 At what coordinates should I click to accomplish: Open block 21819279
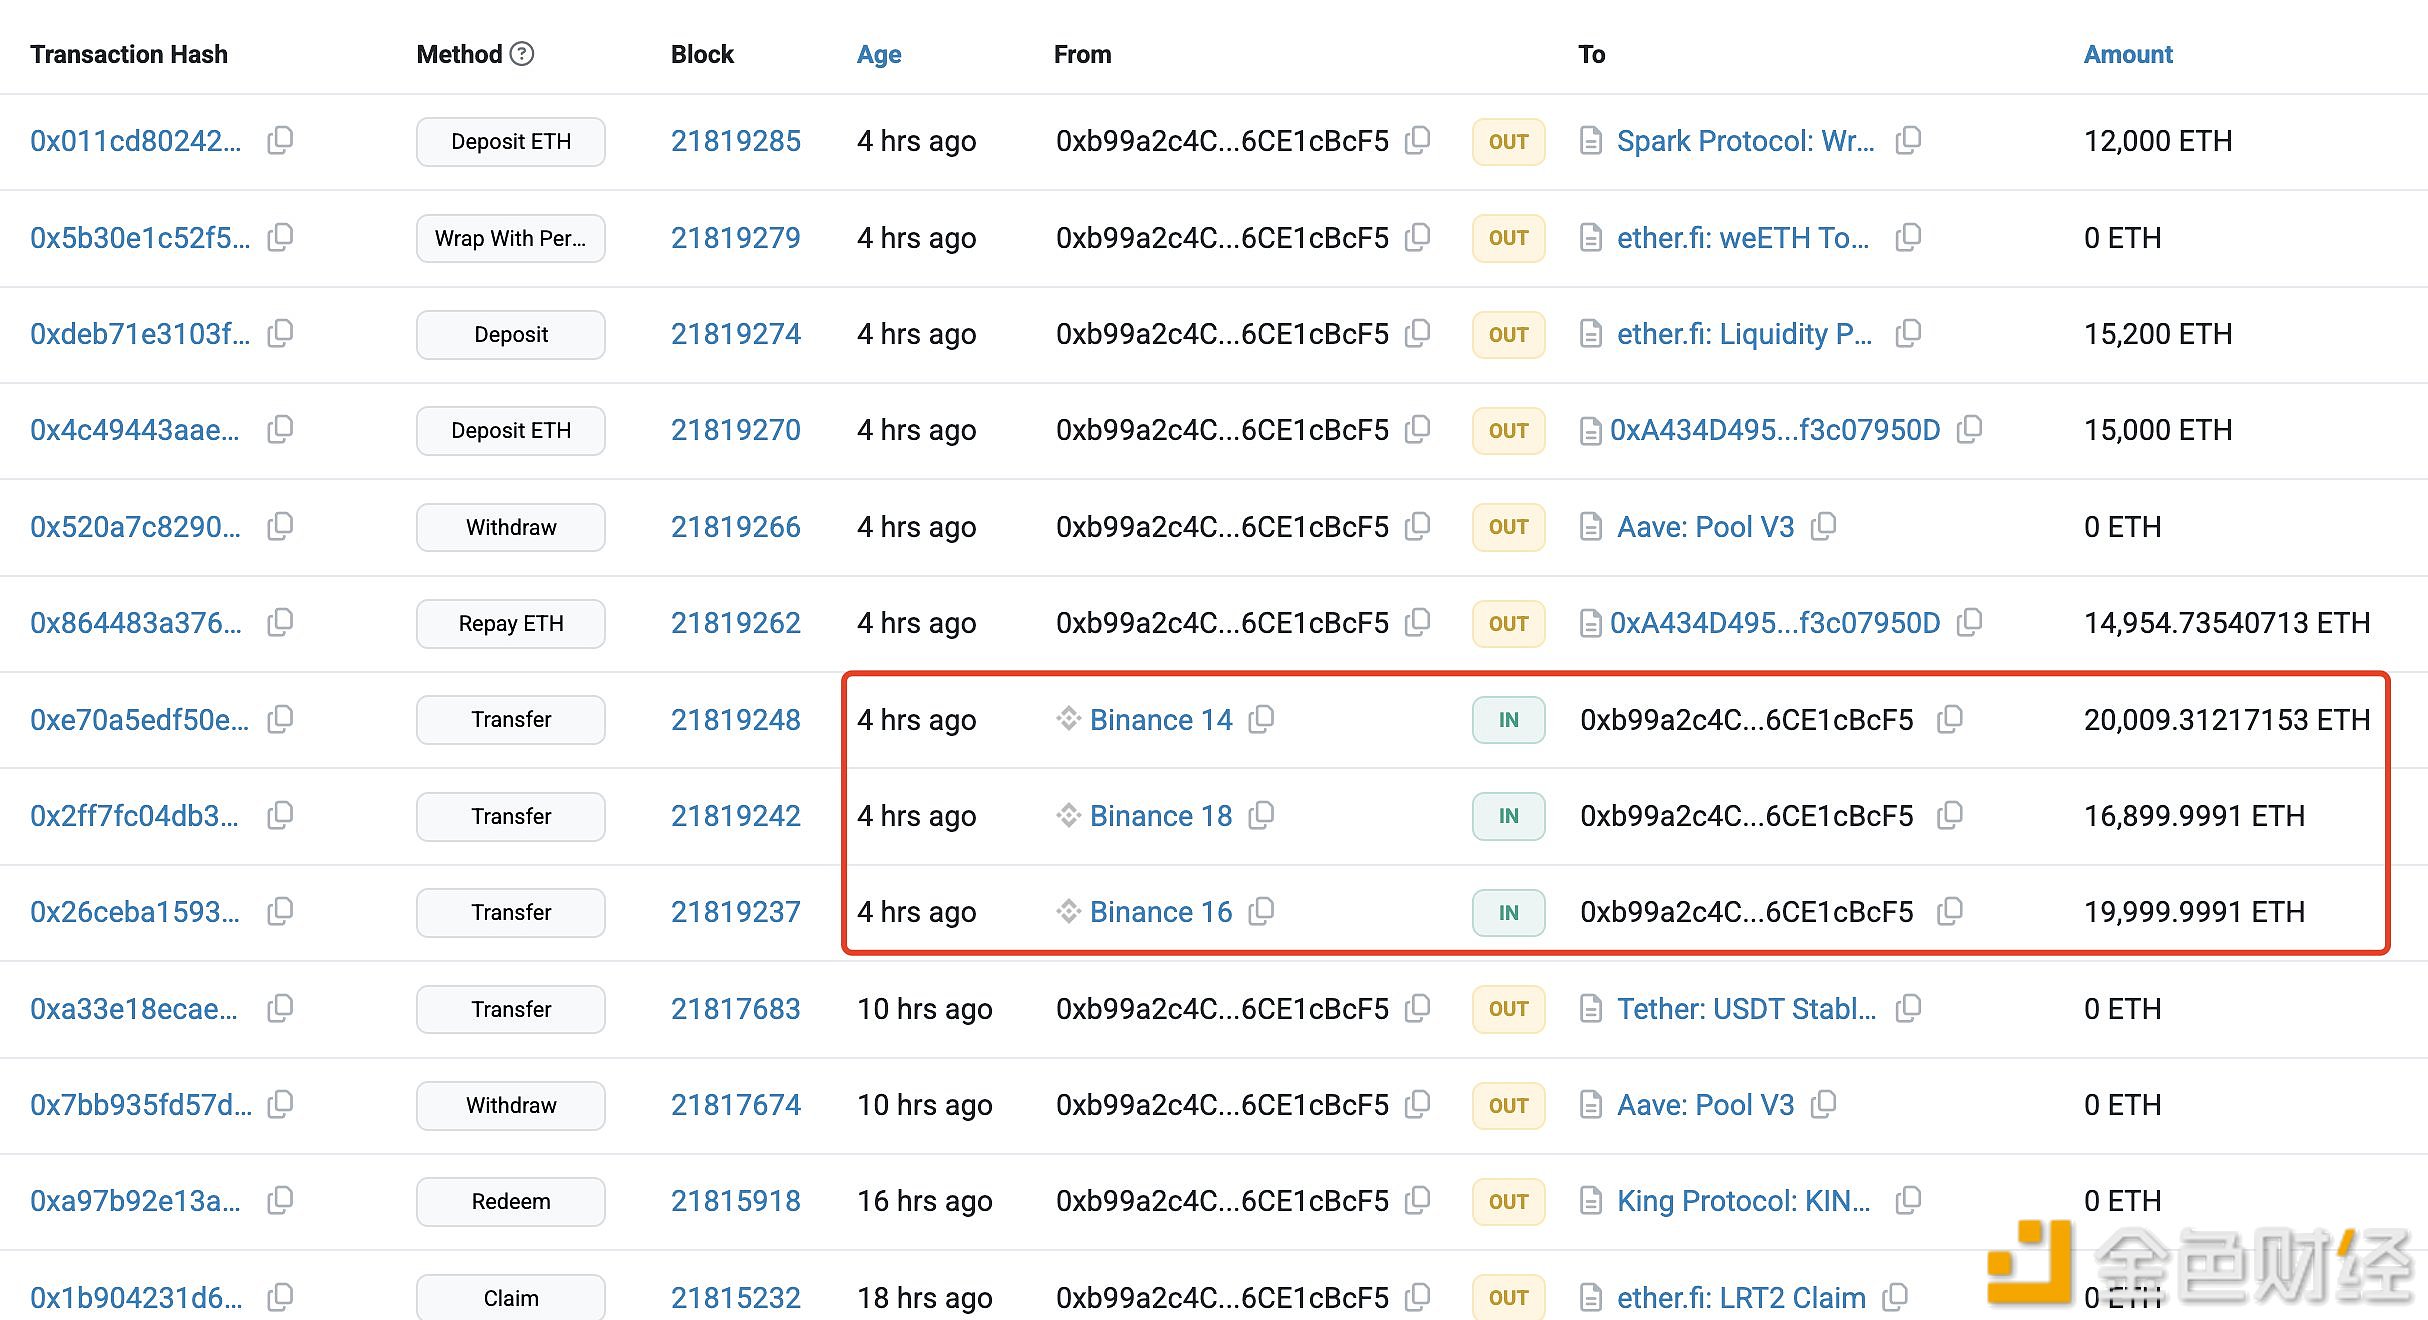pyautogui.click(x=736, y=238)
